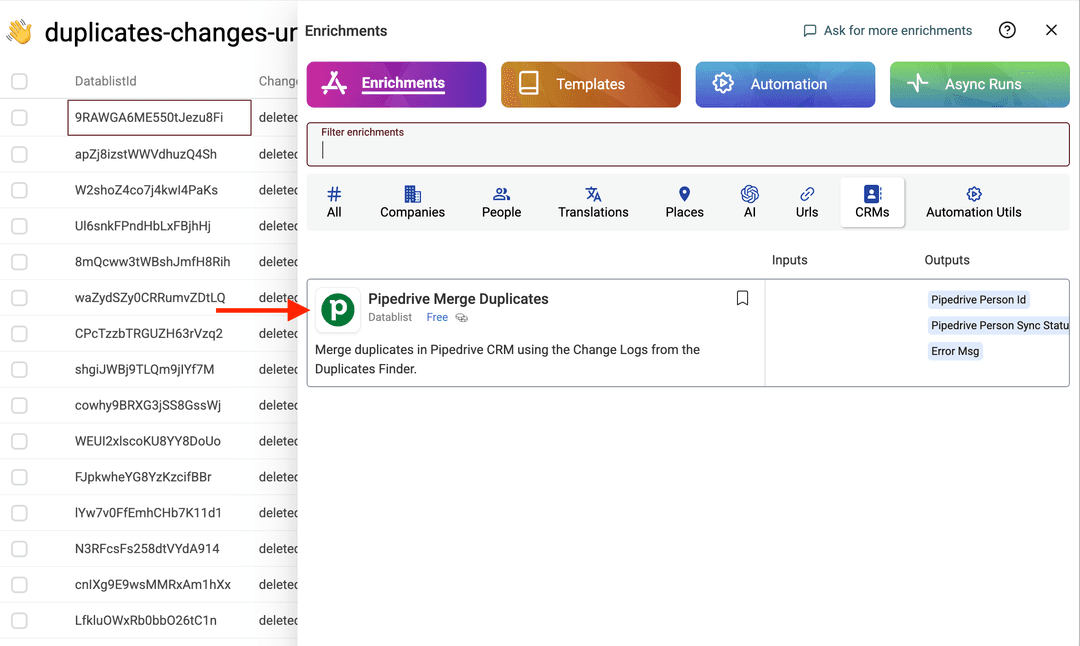This screenshot has height=646, width=1080.
Task: Select the Urls link icon
Action: click(806, 194)
